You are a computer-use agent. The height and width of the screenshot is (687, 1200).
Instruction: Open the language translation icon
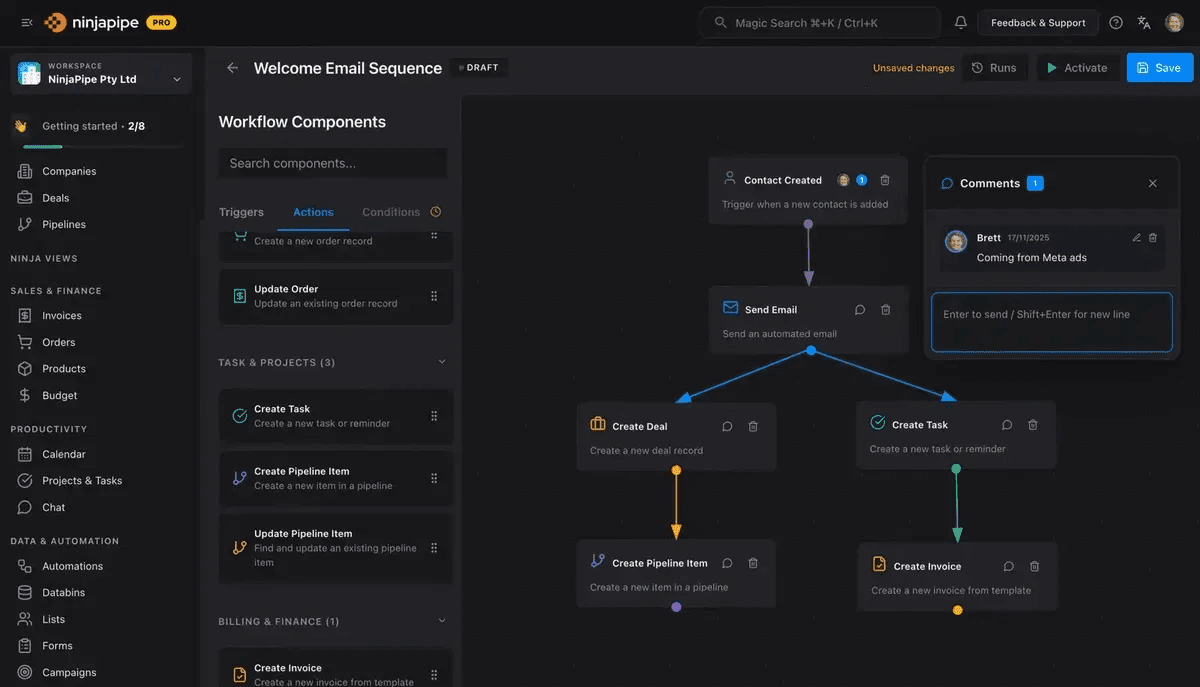(x=1144, y=21)
